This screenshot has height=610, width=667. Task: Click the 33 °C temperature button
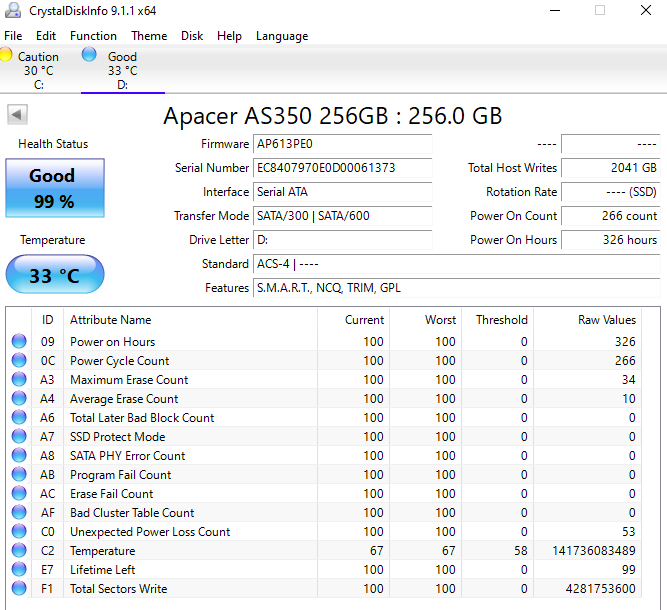coord(55,274)
